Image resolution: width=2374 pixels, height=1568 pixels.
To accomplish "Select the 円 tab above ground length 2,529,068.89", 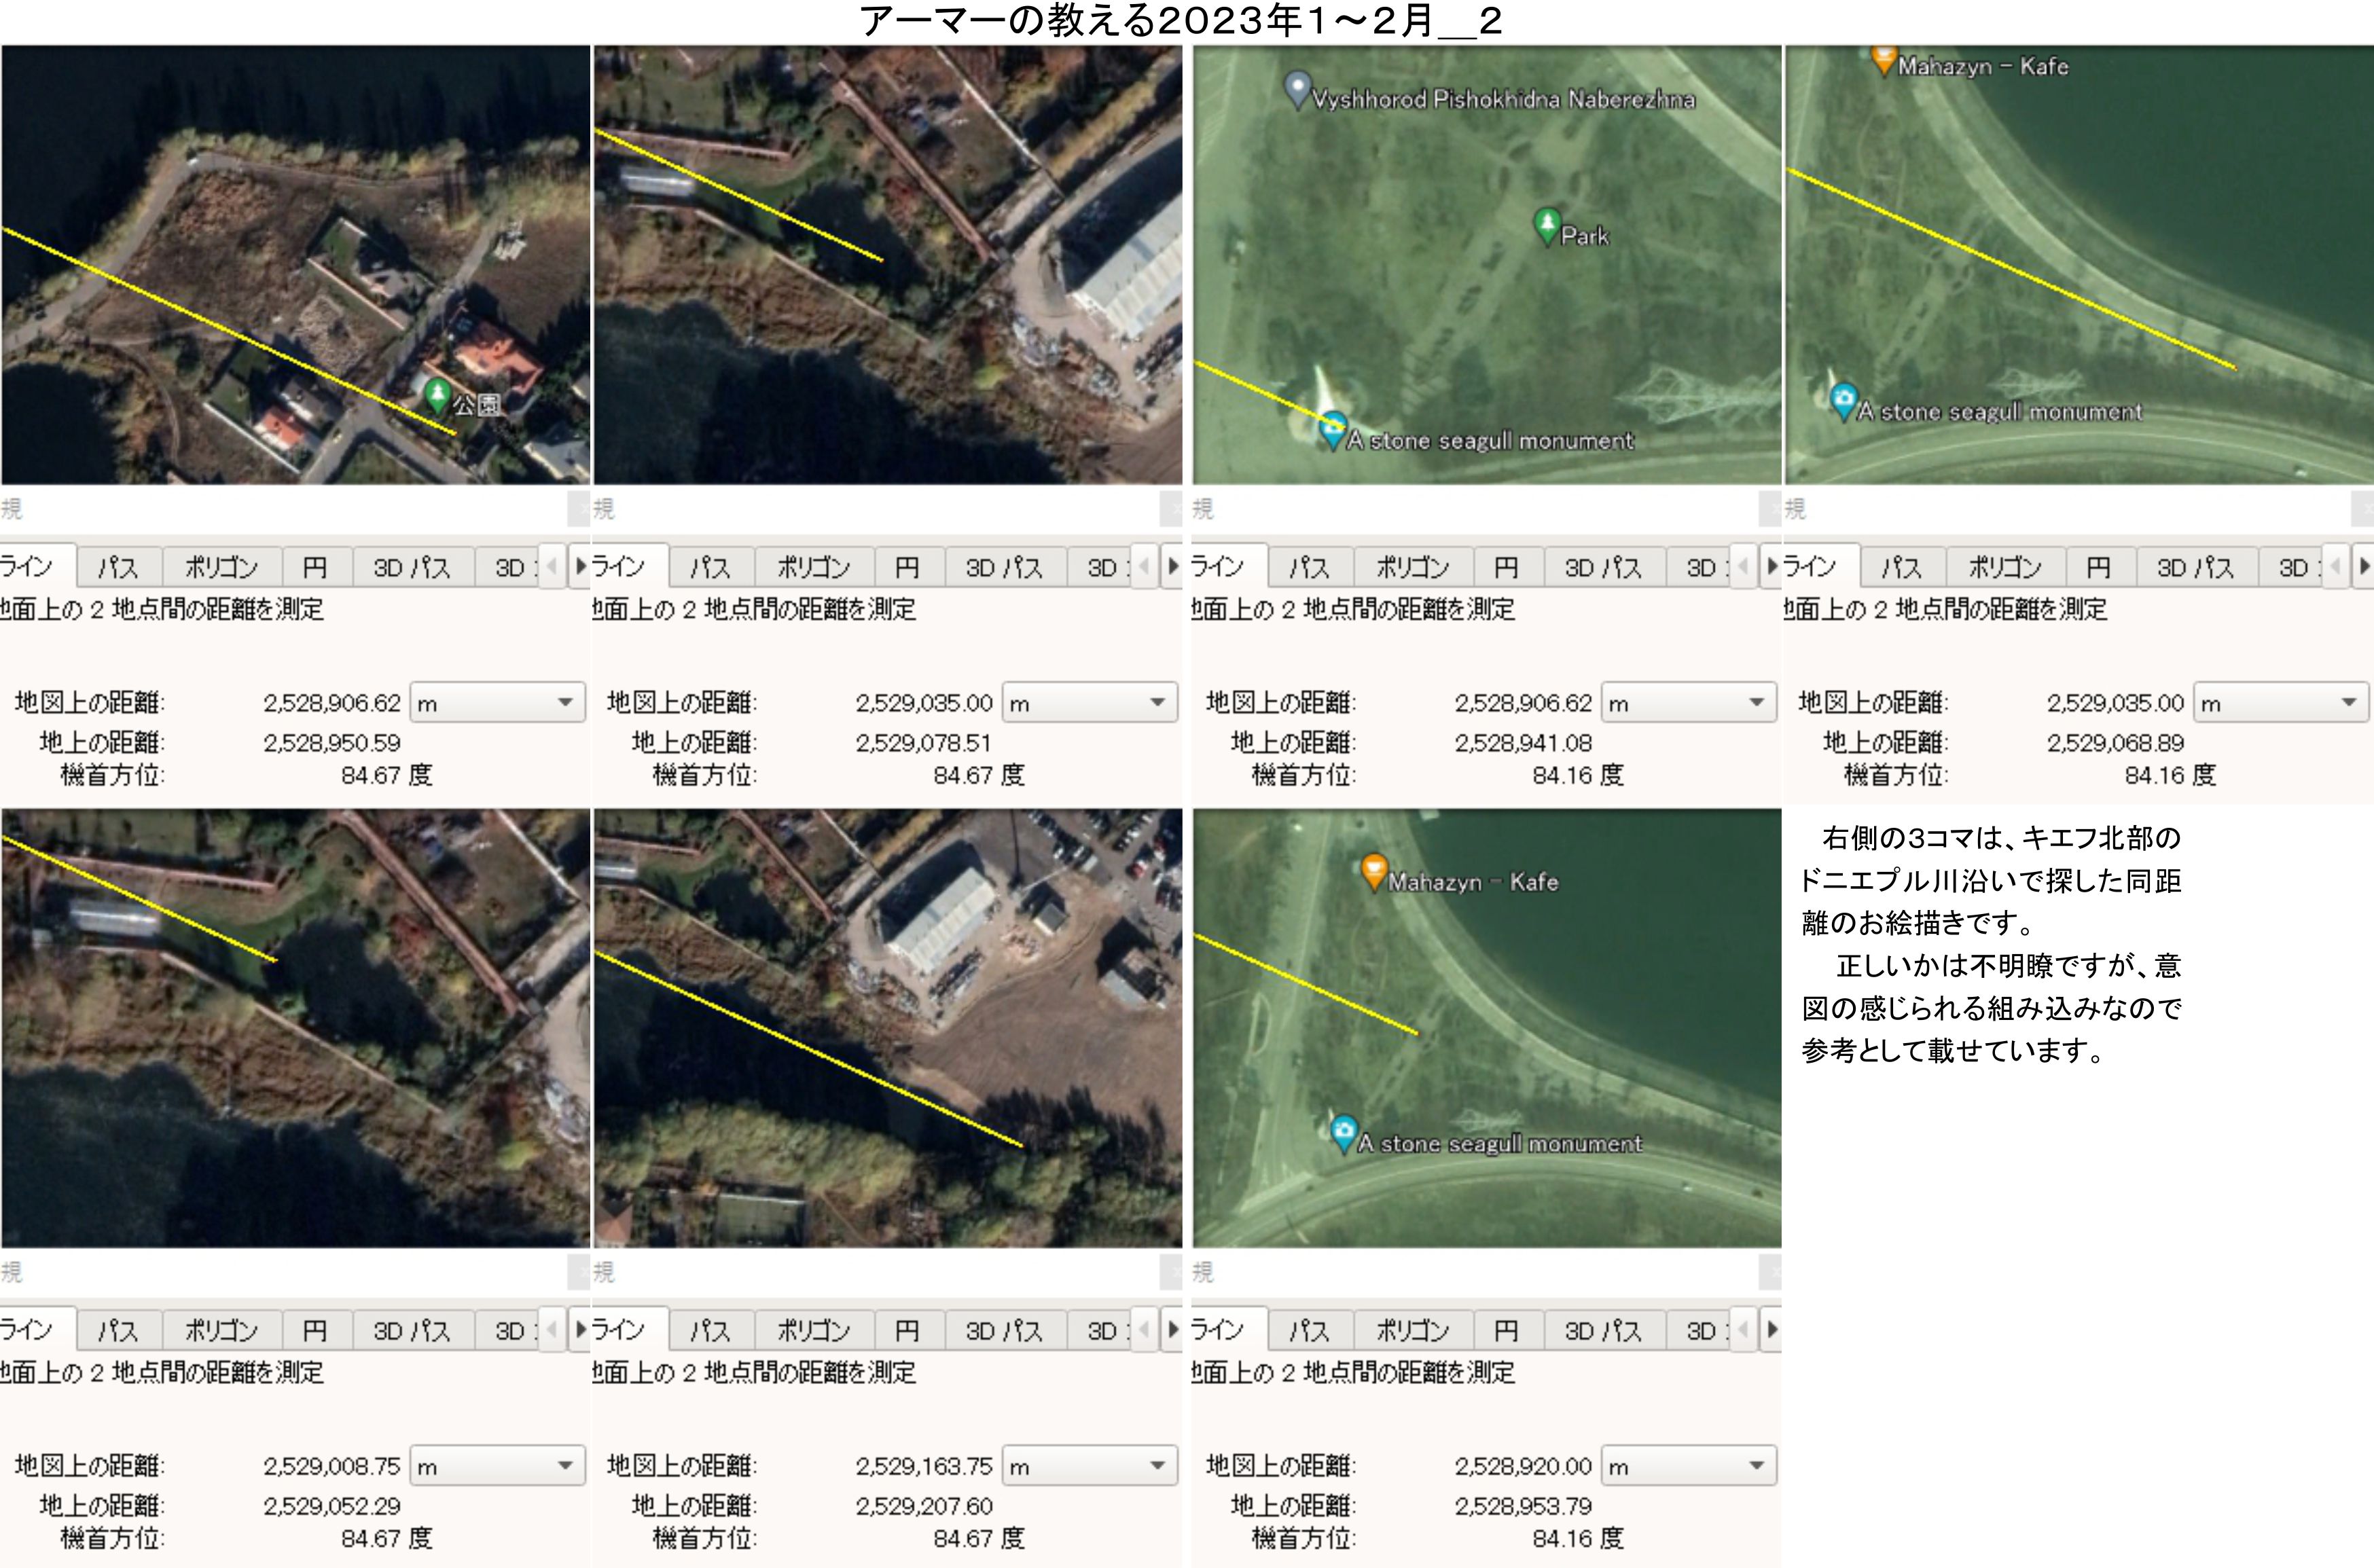I will point(2098,568).
